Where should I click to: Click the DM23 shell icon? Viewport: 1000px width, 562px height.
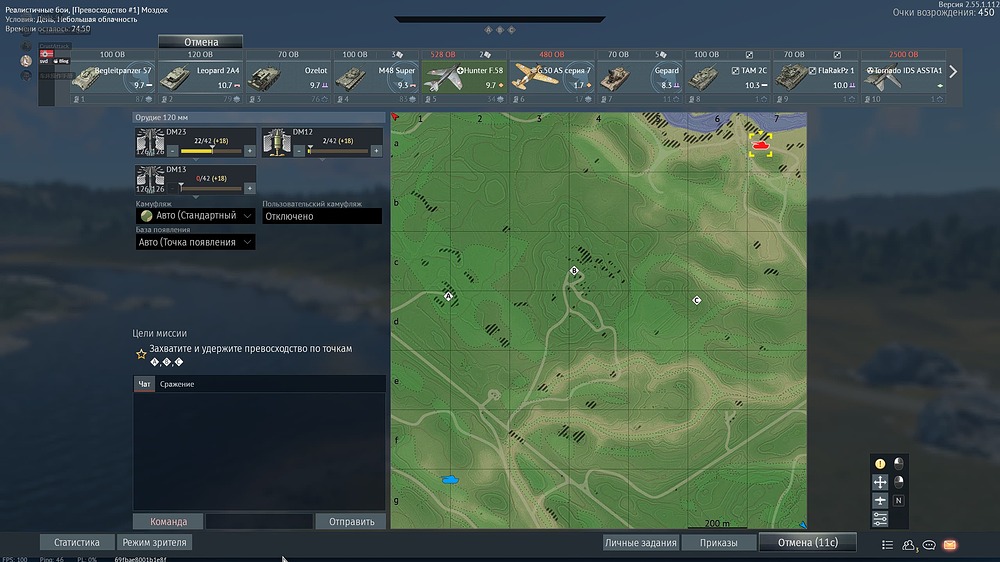[151, 142]
